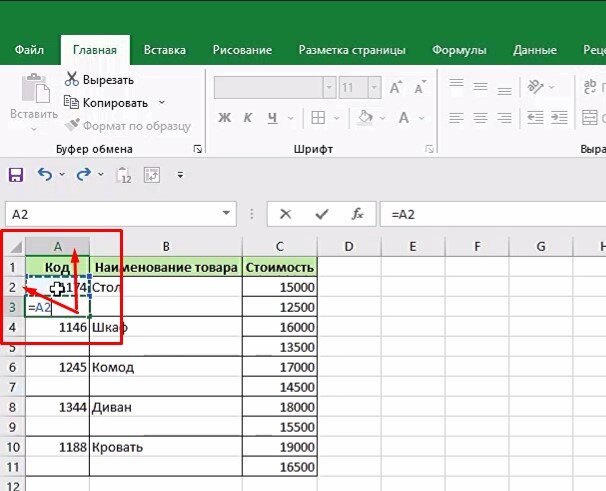Switch to the Данные tab
This screenshot has width=606, height=491.
[x=535, y=50]
